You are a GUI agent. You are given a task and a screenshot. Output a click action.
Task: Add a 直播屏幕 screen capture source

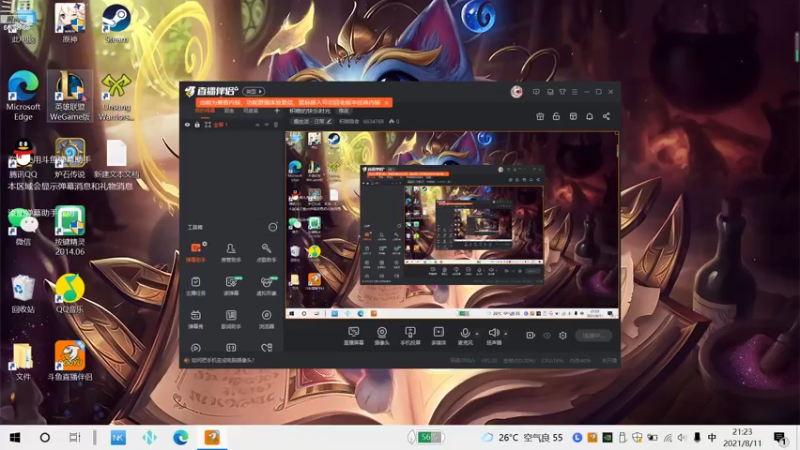click(354, 336)
